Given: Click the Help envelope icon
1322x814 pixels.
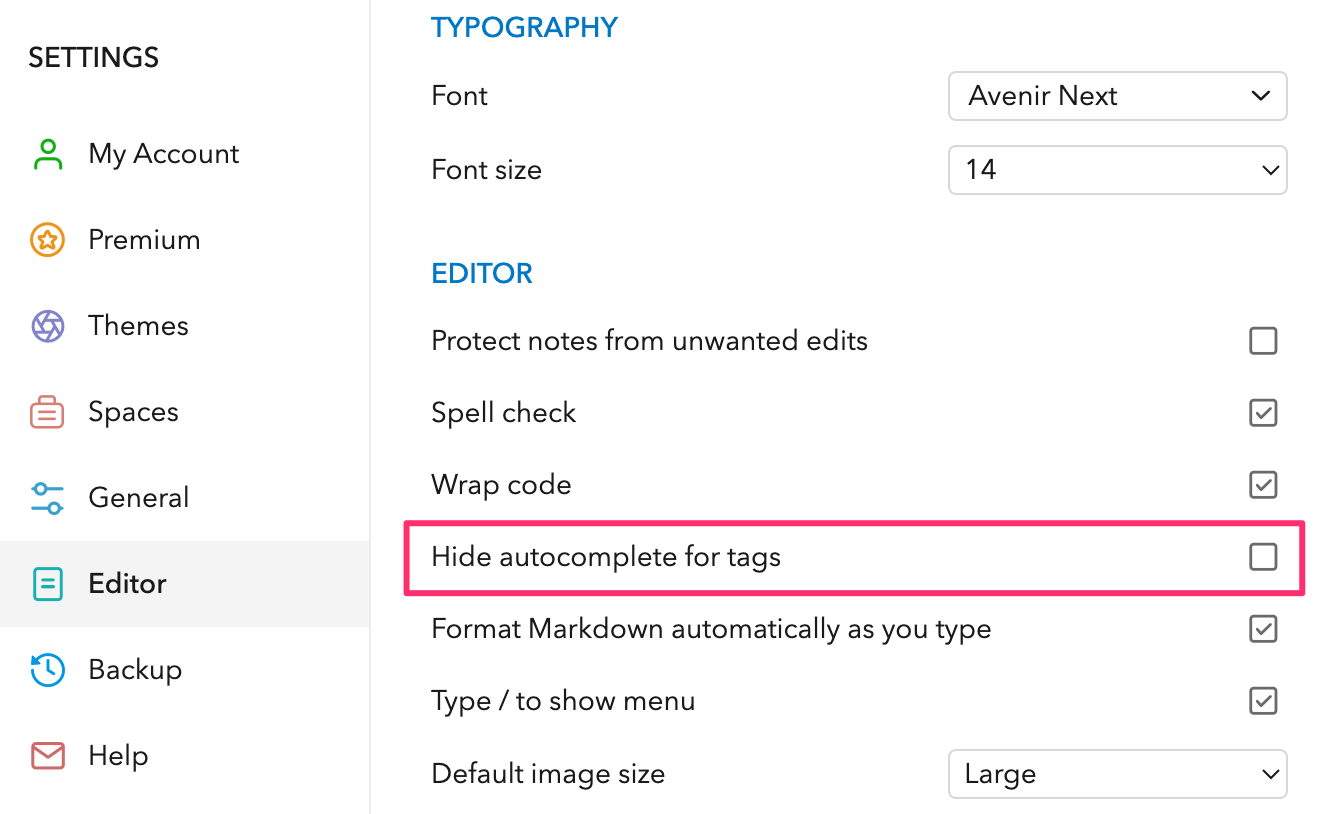Looking at the screenshot, I should [47, 756].
